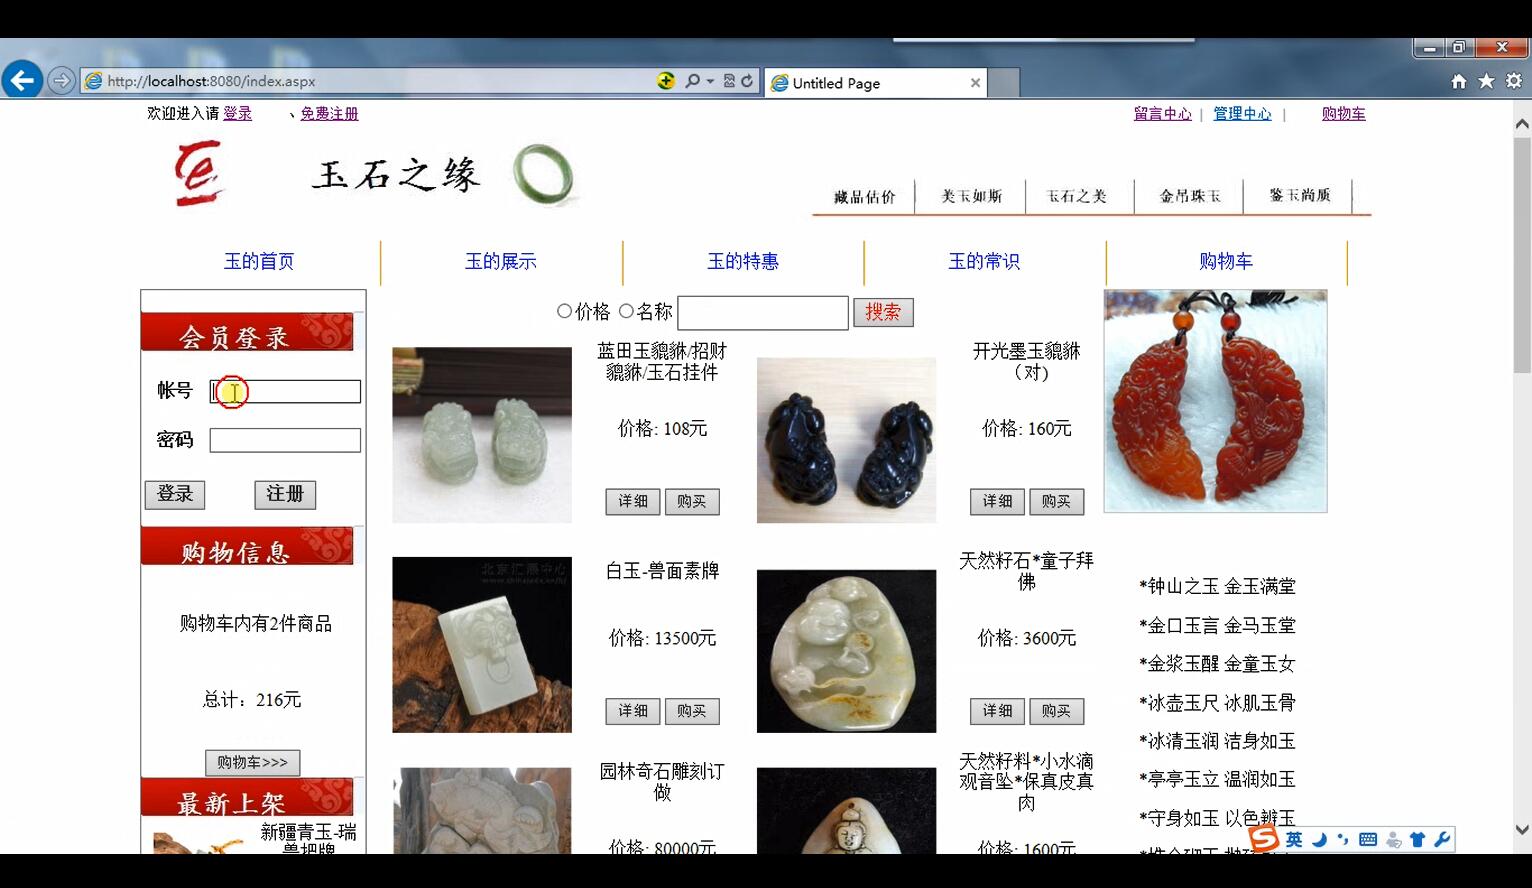Click 详细 for 白玉-兽面素牌
Viewport: 1532px width, 888px height.
633,712
